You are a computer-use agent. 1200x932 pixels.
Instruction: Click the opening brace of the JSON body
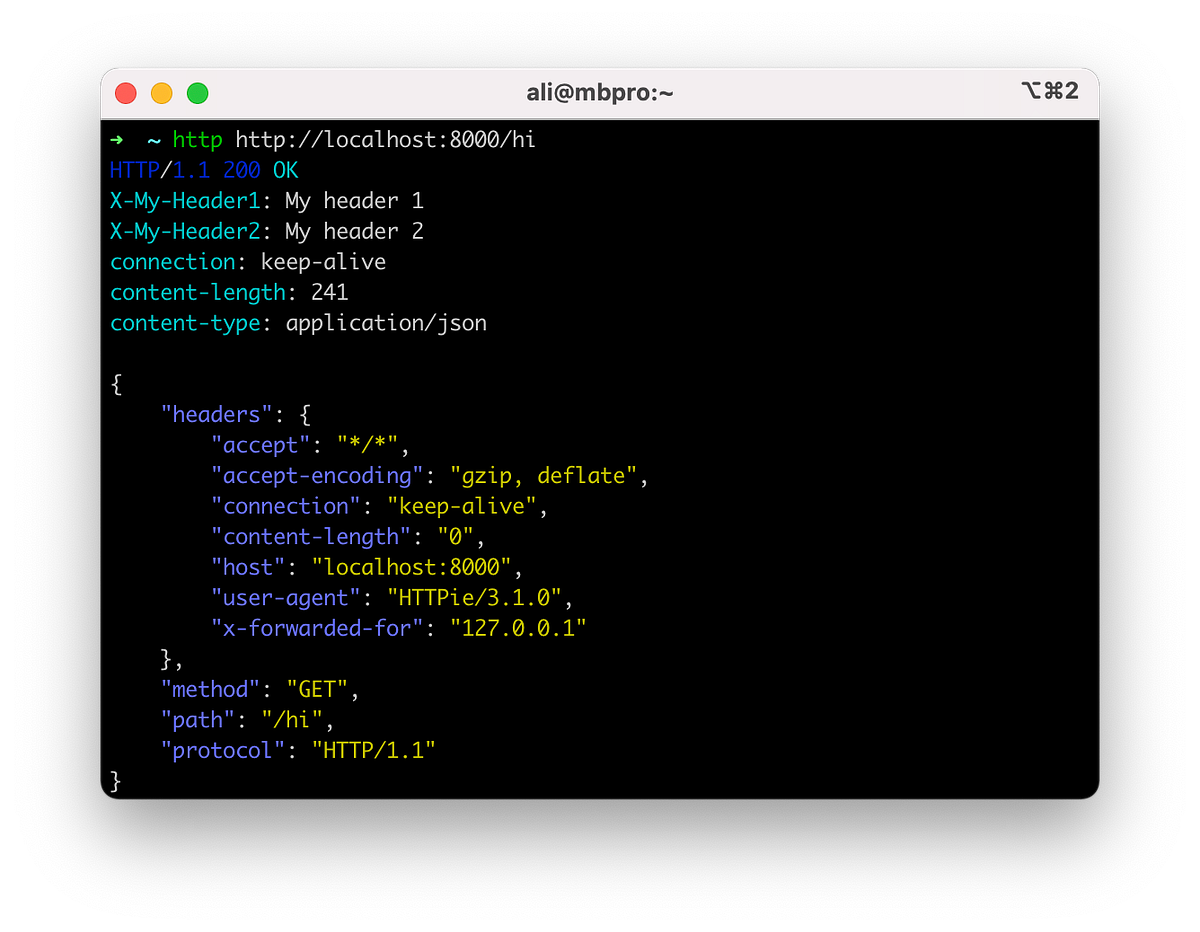pos(114,383)
